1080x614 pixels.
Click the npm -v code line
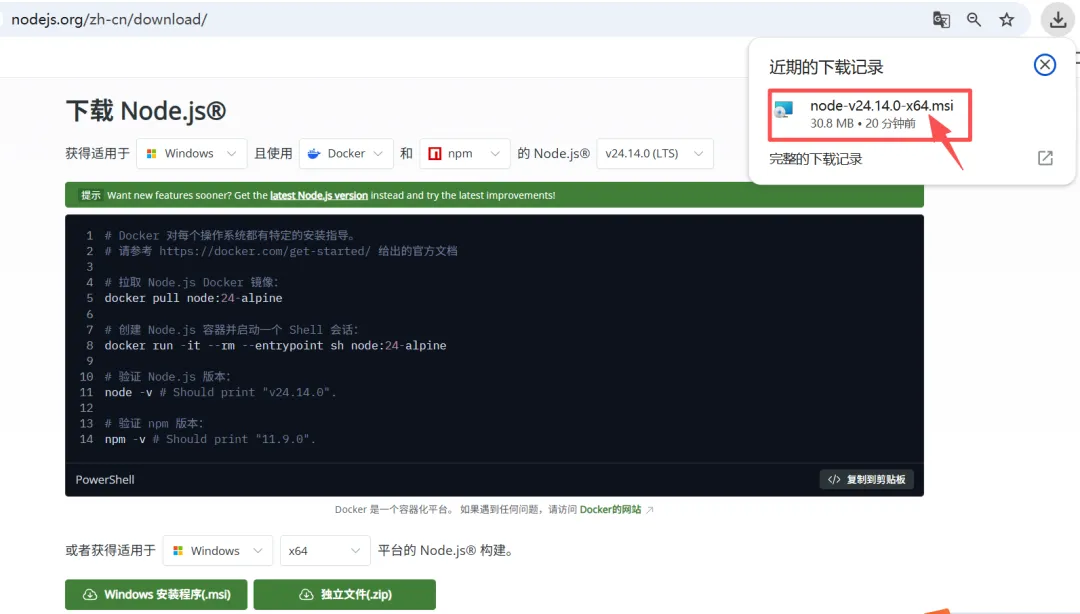210,439
